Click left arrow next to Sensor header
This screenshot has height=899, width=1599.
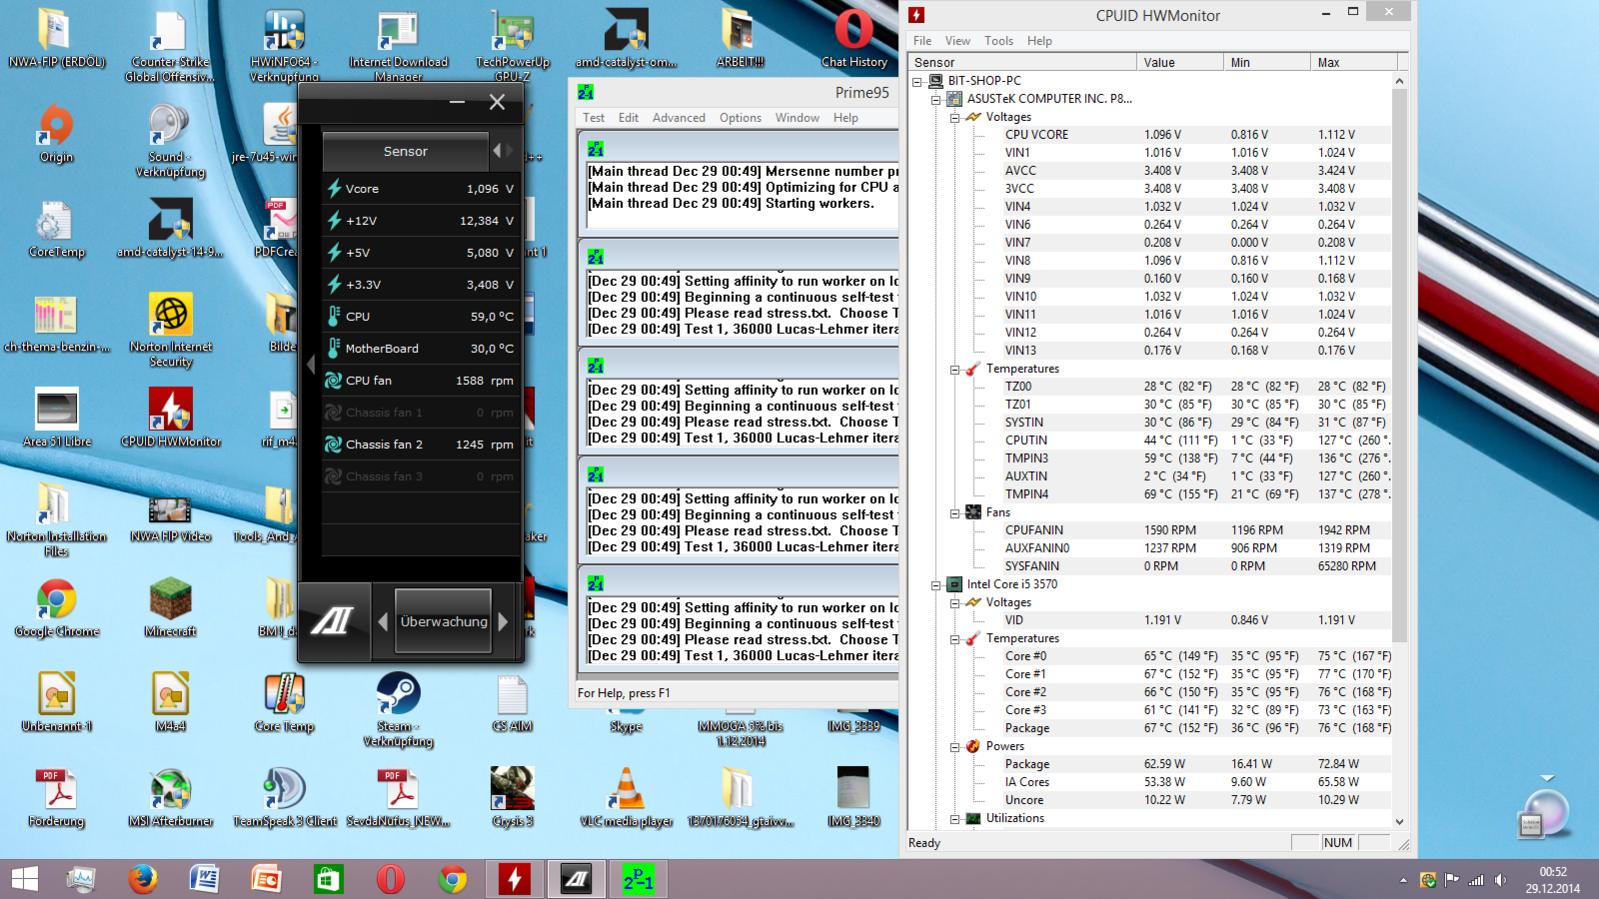[497, 151]
